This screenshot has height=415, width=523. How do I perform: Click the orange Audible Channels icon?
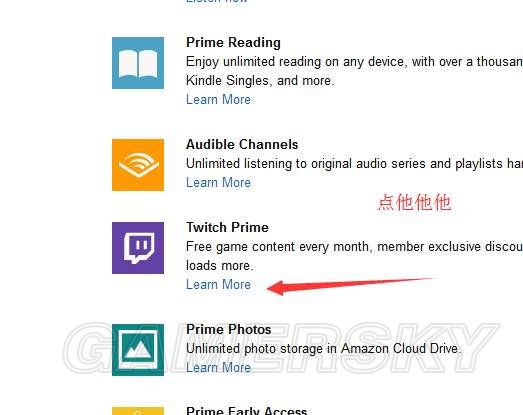[x=138, y=165]
